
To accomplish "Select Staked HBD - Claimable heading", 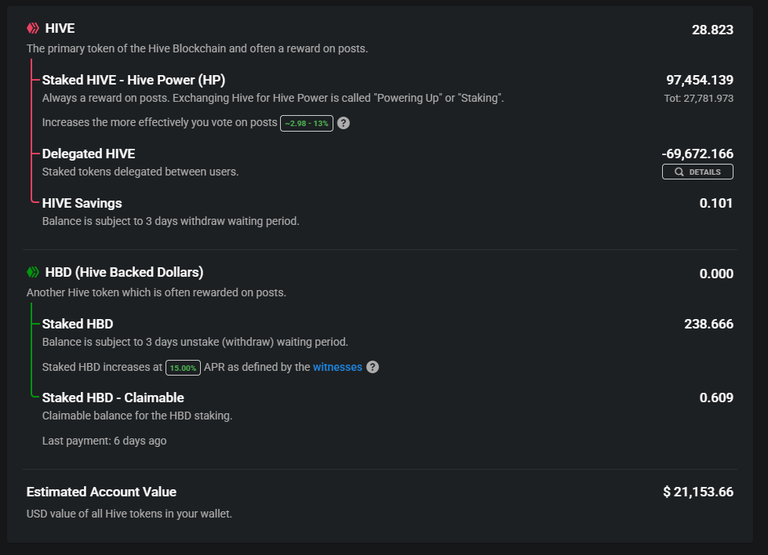I will [113, 397].
